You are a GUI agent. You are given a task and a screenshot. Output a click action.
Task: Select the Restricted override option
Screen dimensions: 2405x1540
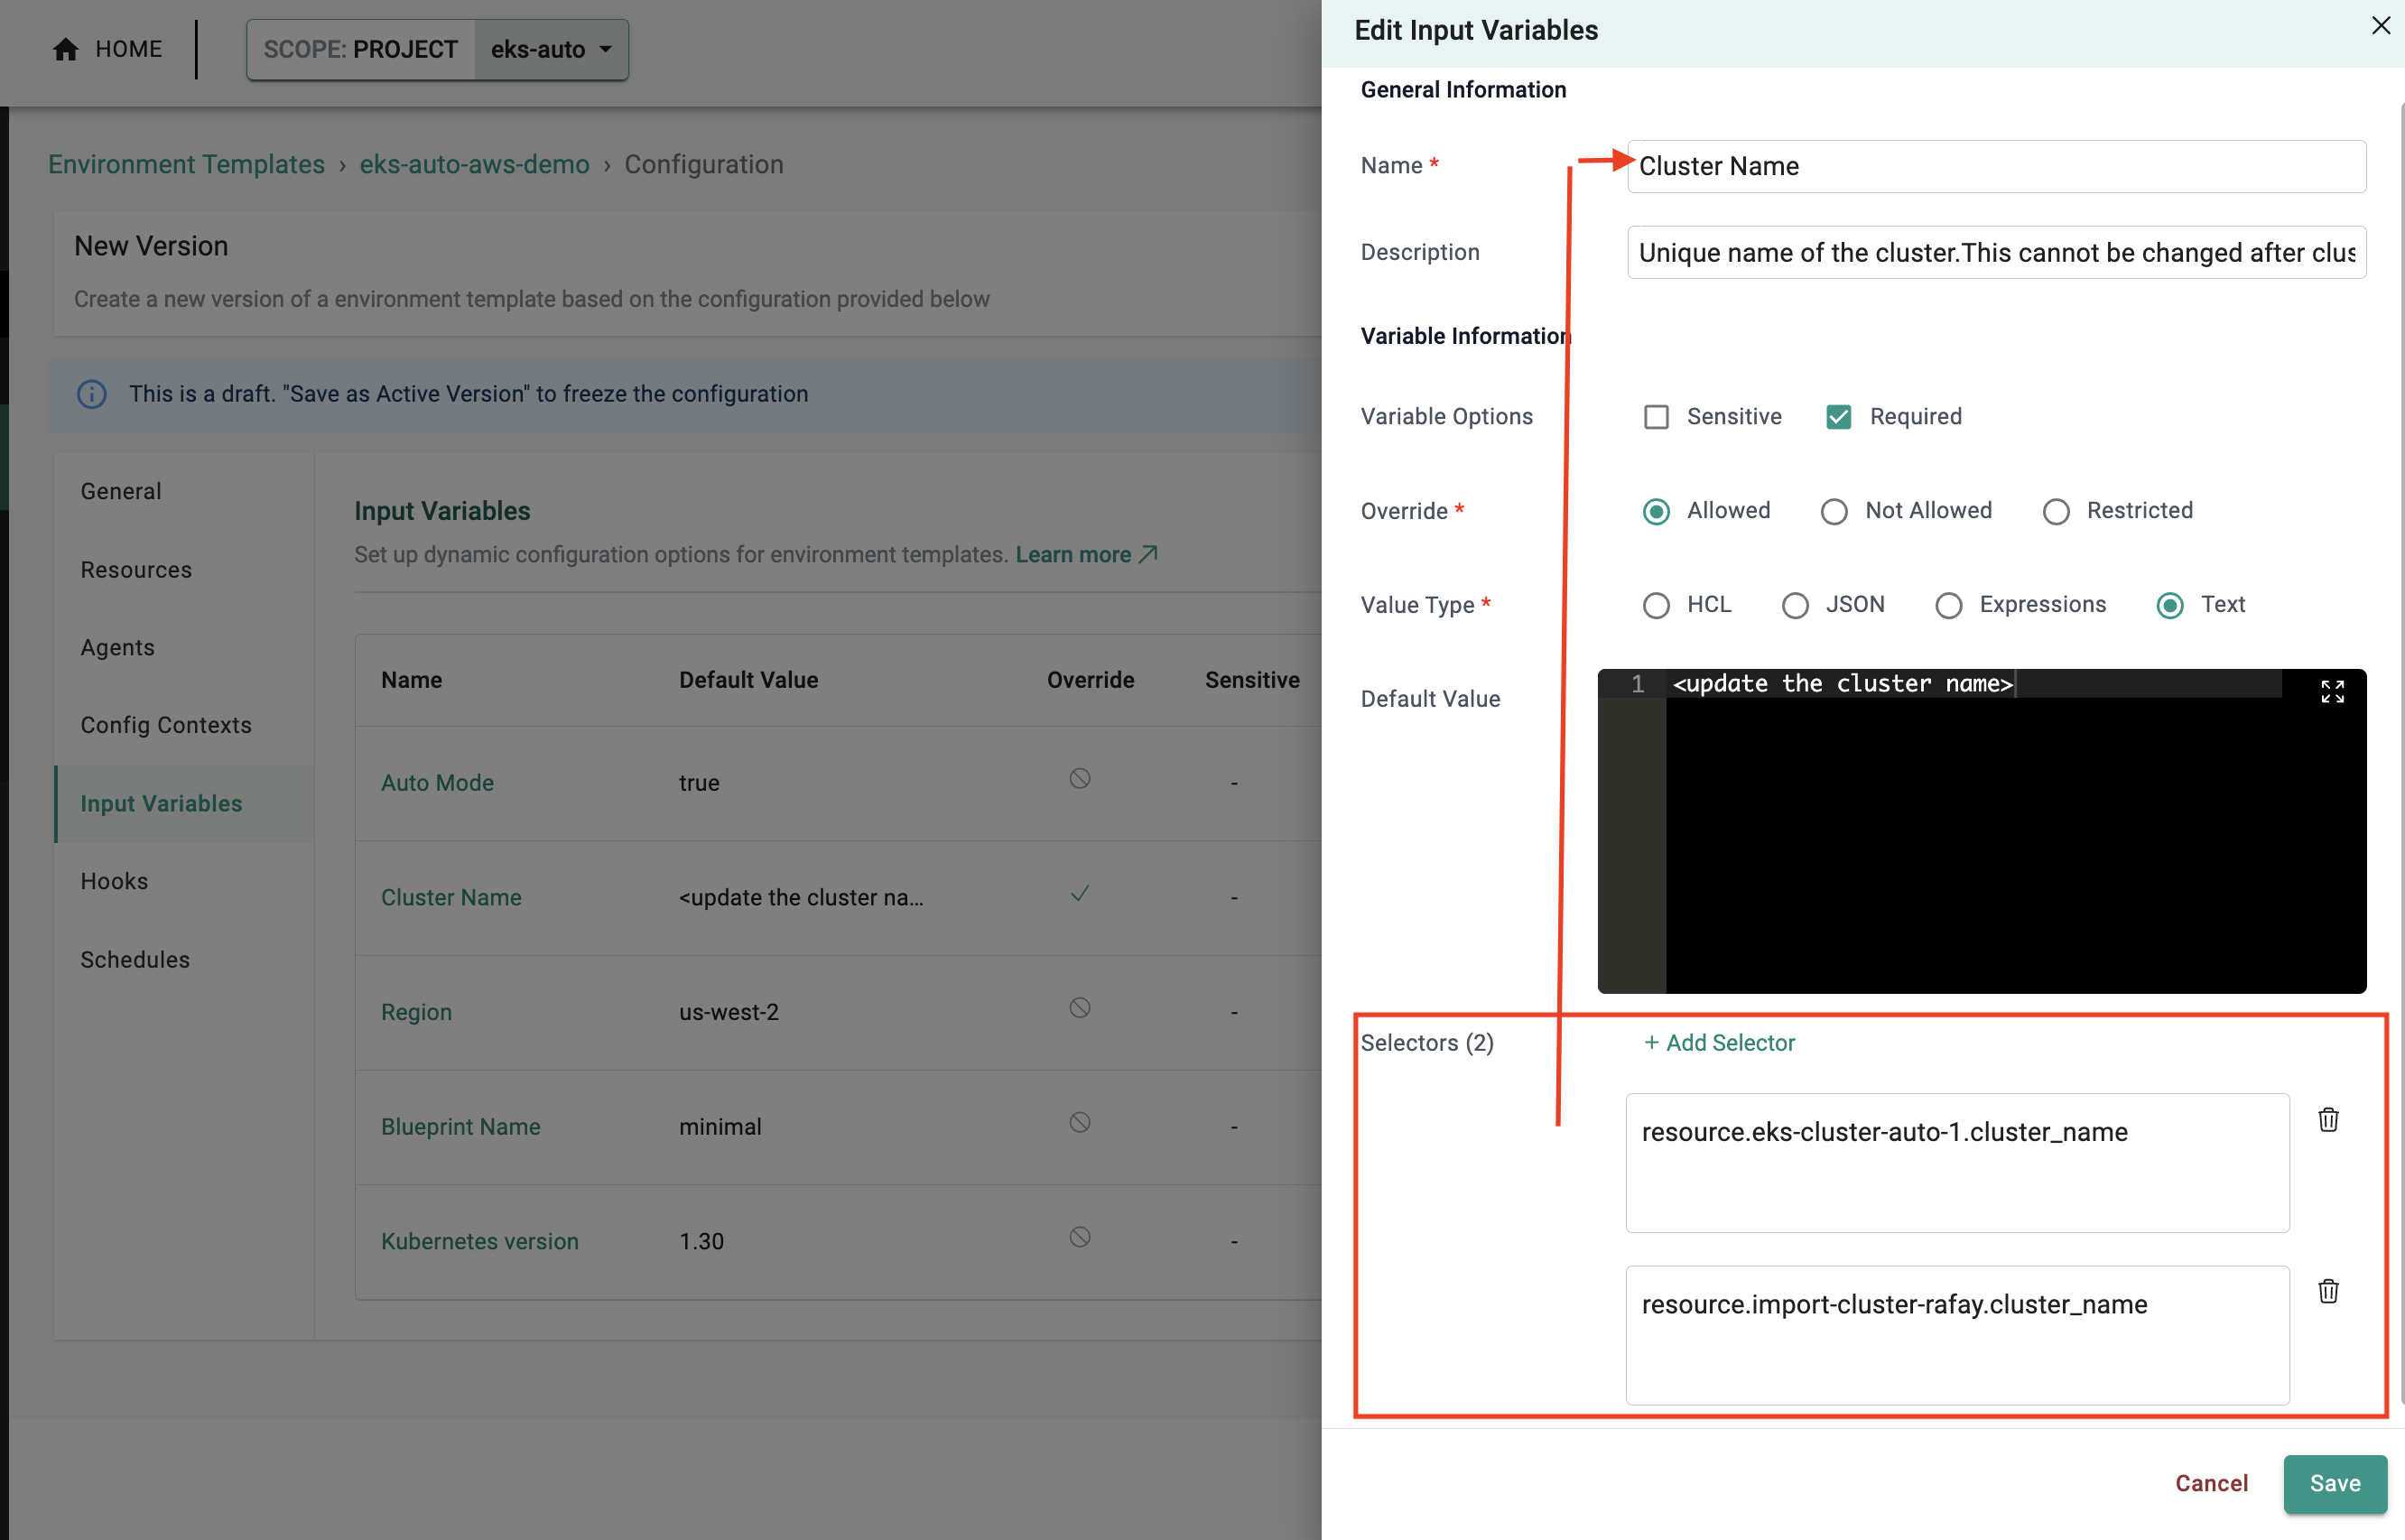2055,511
